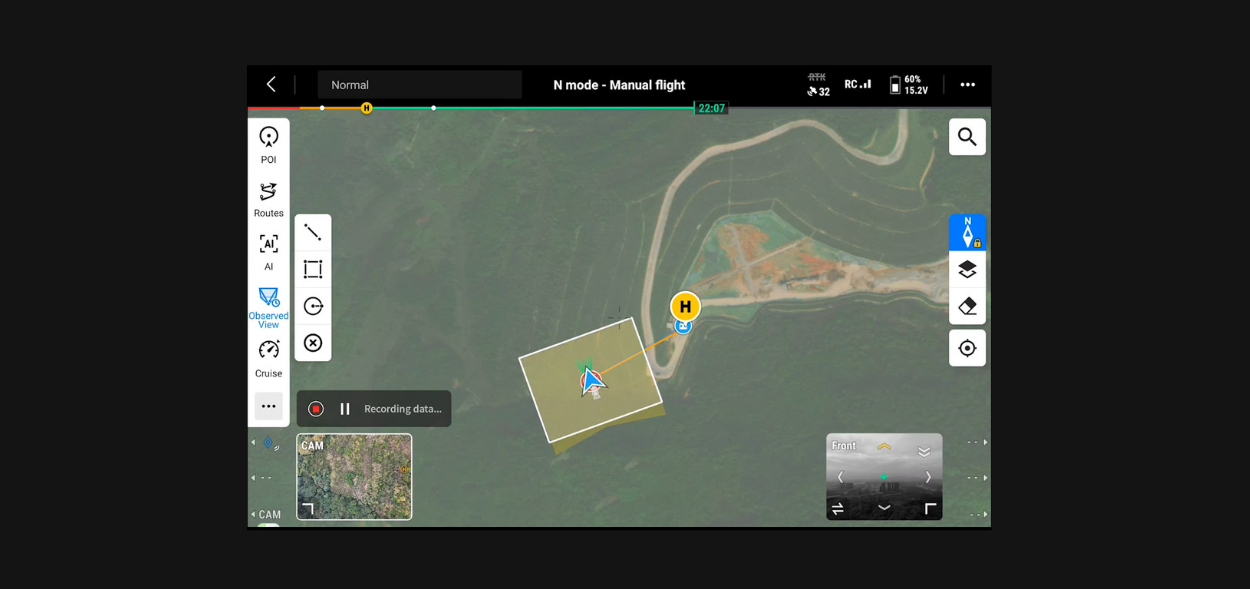This screenshot has width=1250, height=589.
Task: Select the rectangle area drawing tool
Action: [313, 268]
